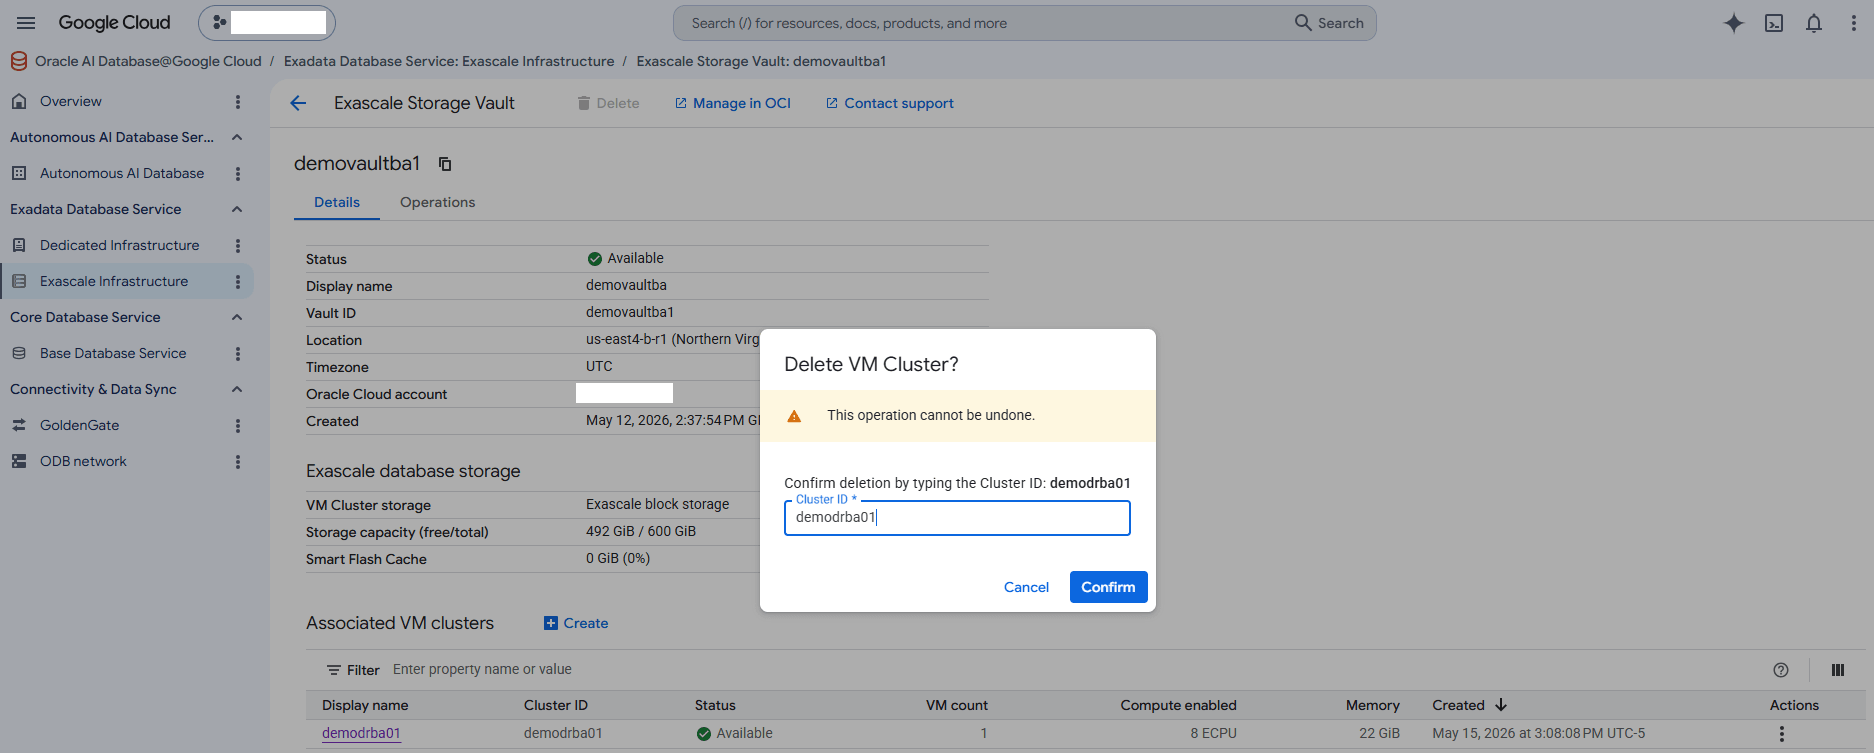Sort by Display name column header
The width and height of the screenshot is (1874, 753).
365,705
